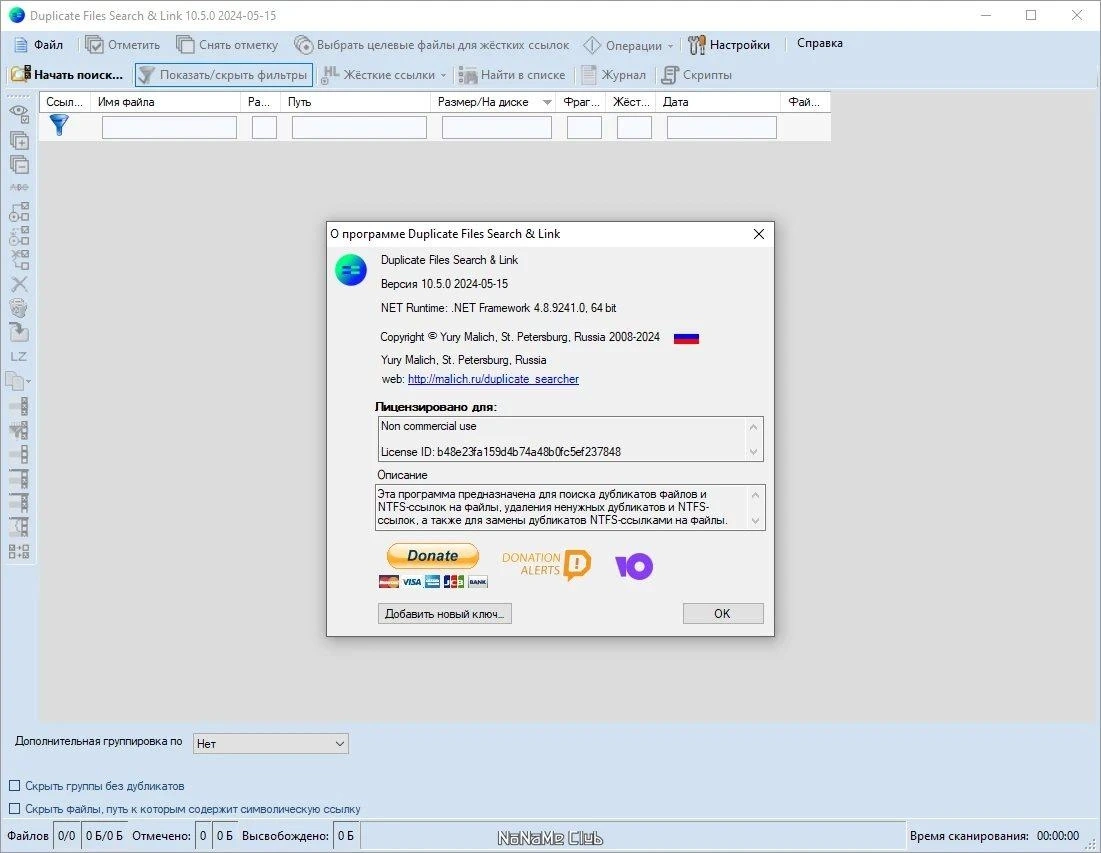Click the size filter input field

pyautogui.click(x=496, y=127)
